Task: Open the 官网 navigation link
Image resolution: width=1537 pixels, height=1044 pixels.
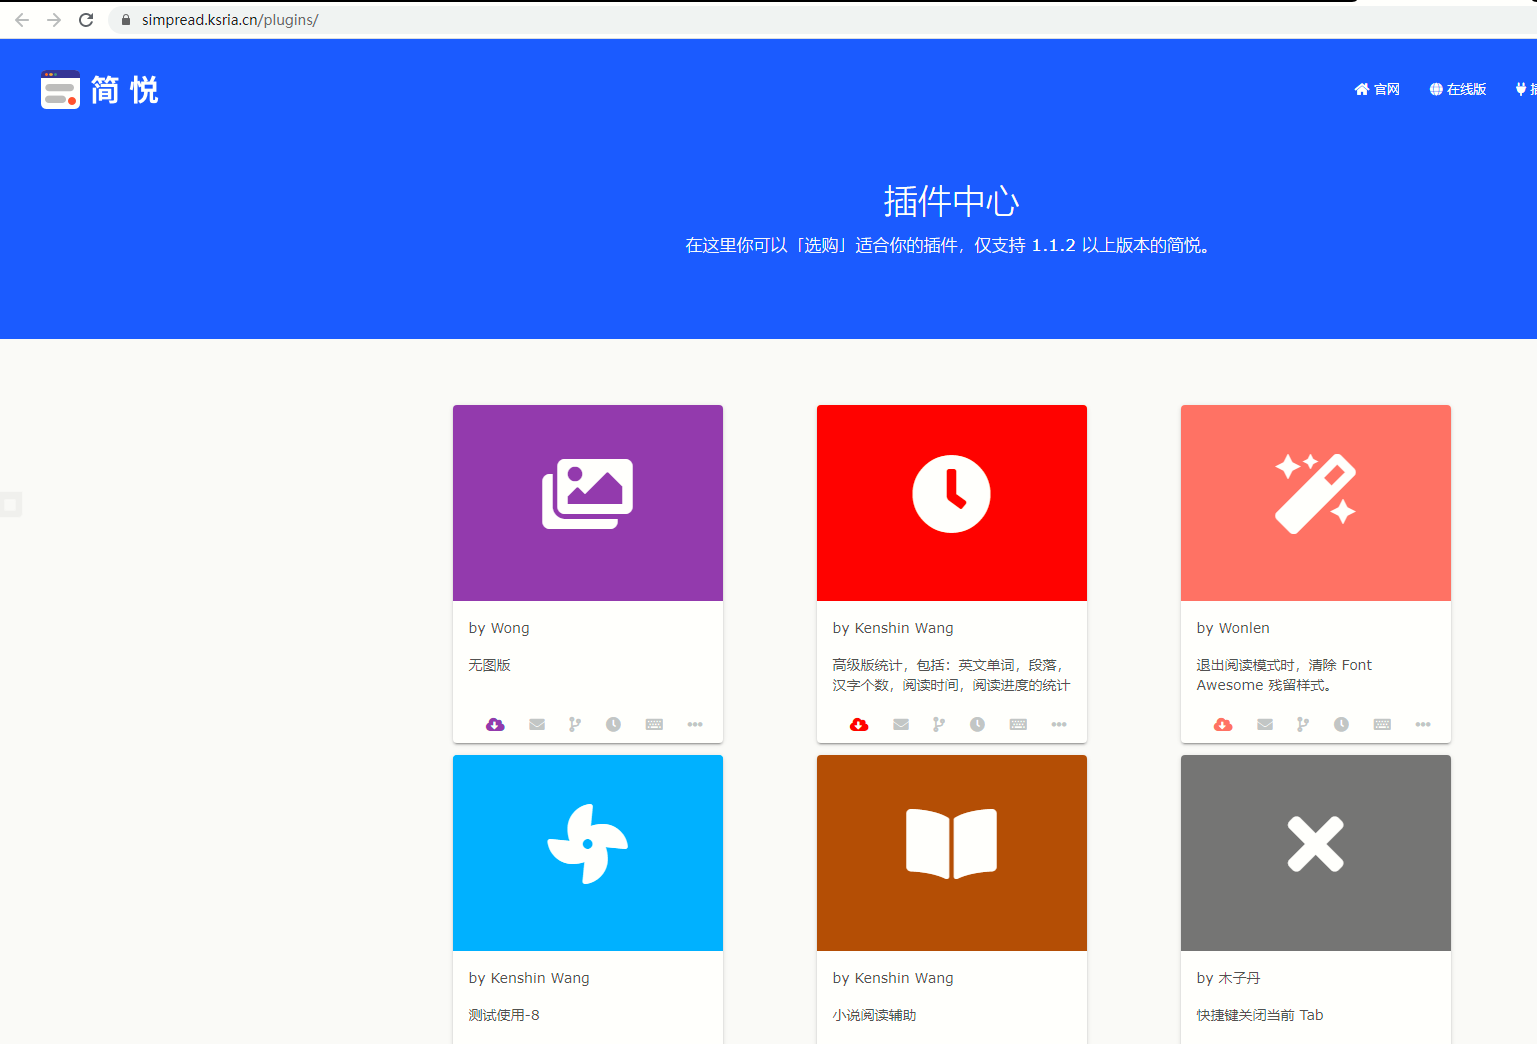Action: (x=1377, y=89)
